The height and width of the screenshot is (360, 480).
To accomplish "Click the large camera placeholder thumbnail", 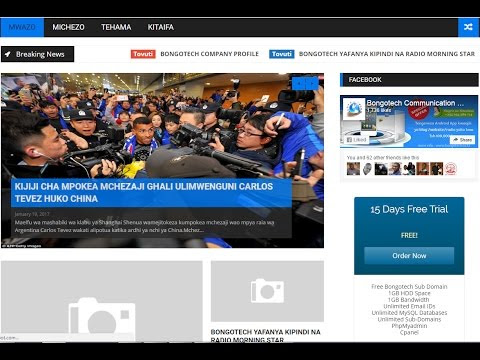I will coord(102,301).
